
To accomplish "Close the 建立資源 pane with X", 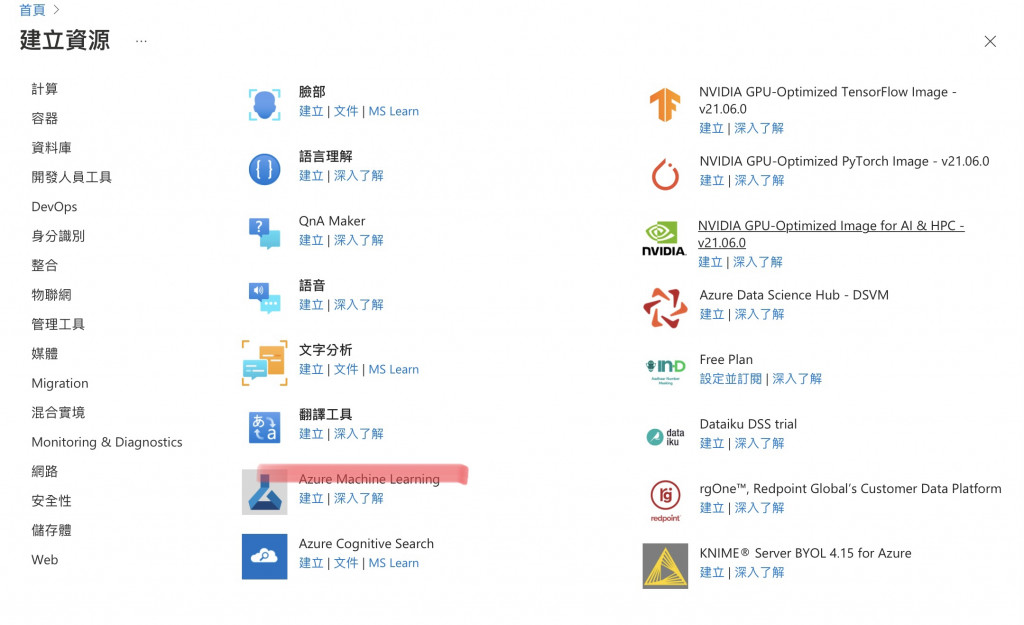I will coord(990,41).
